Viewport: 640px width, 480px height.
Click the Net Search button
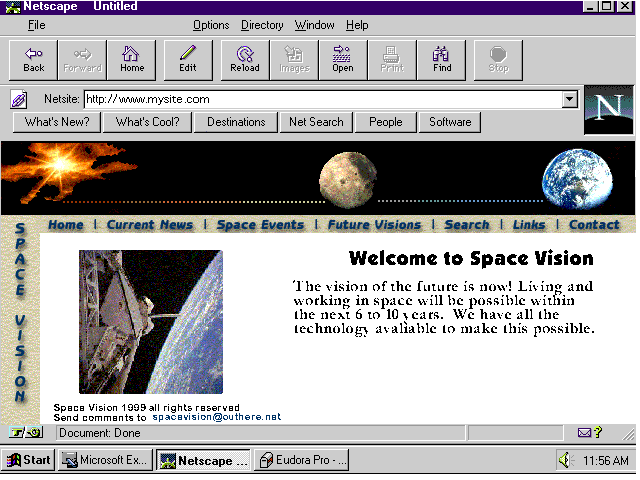316,122
